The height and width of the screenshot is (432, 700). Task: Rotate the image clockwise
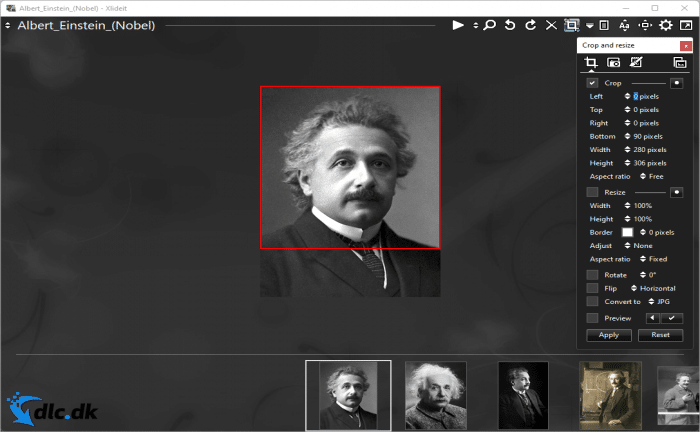(x=530, y=25)
